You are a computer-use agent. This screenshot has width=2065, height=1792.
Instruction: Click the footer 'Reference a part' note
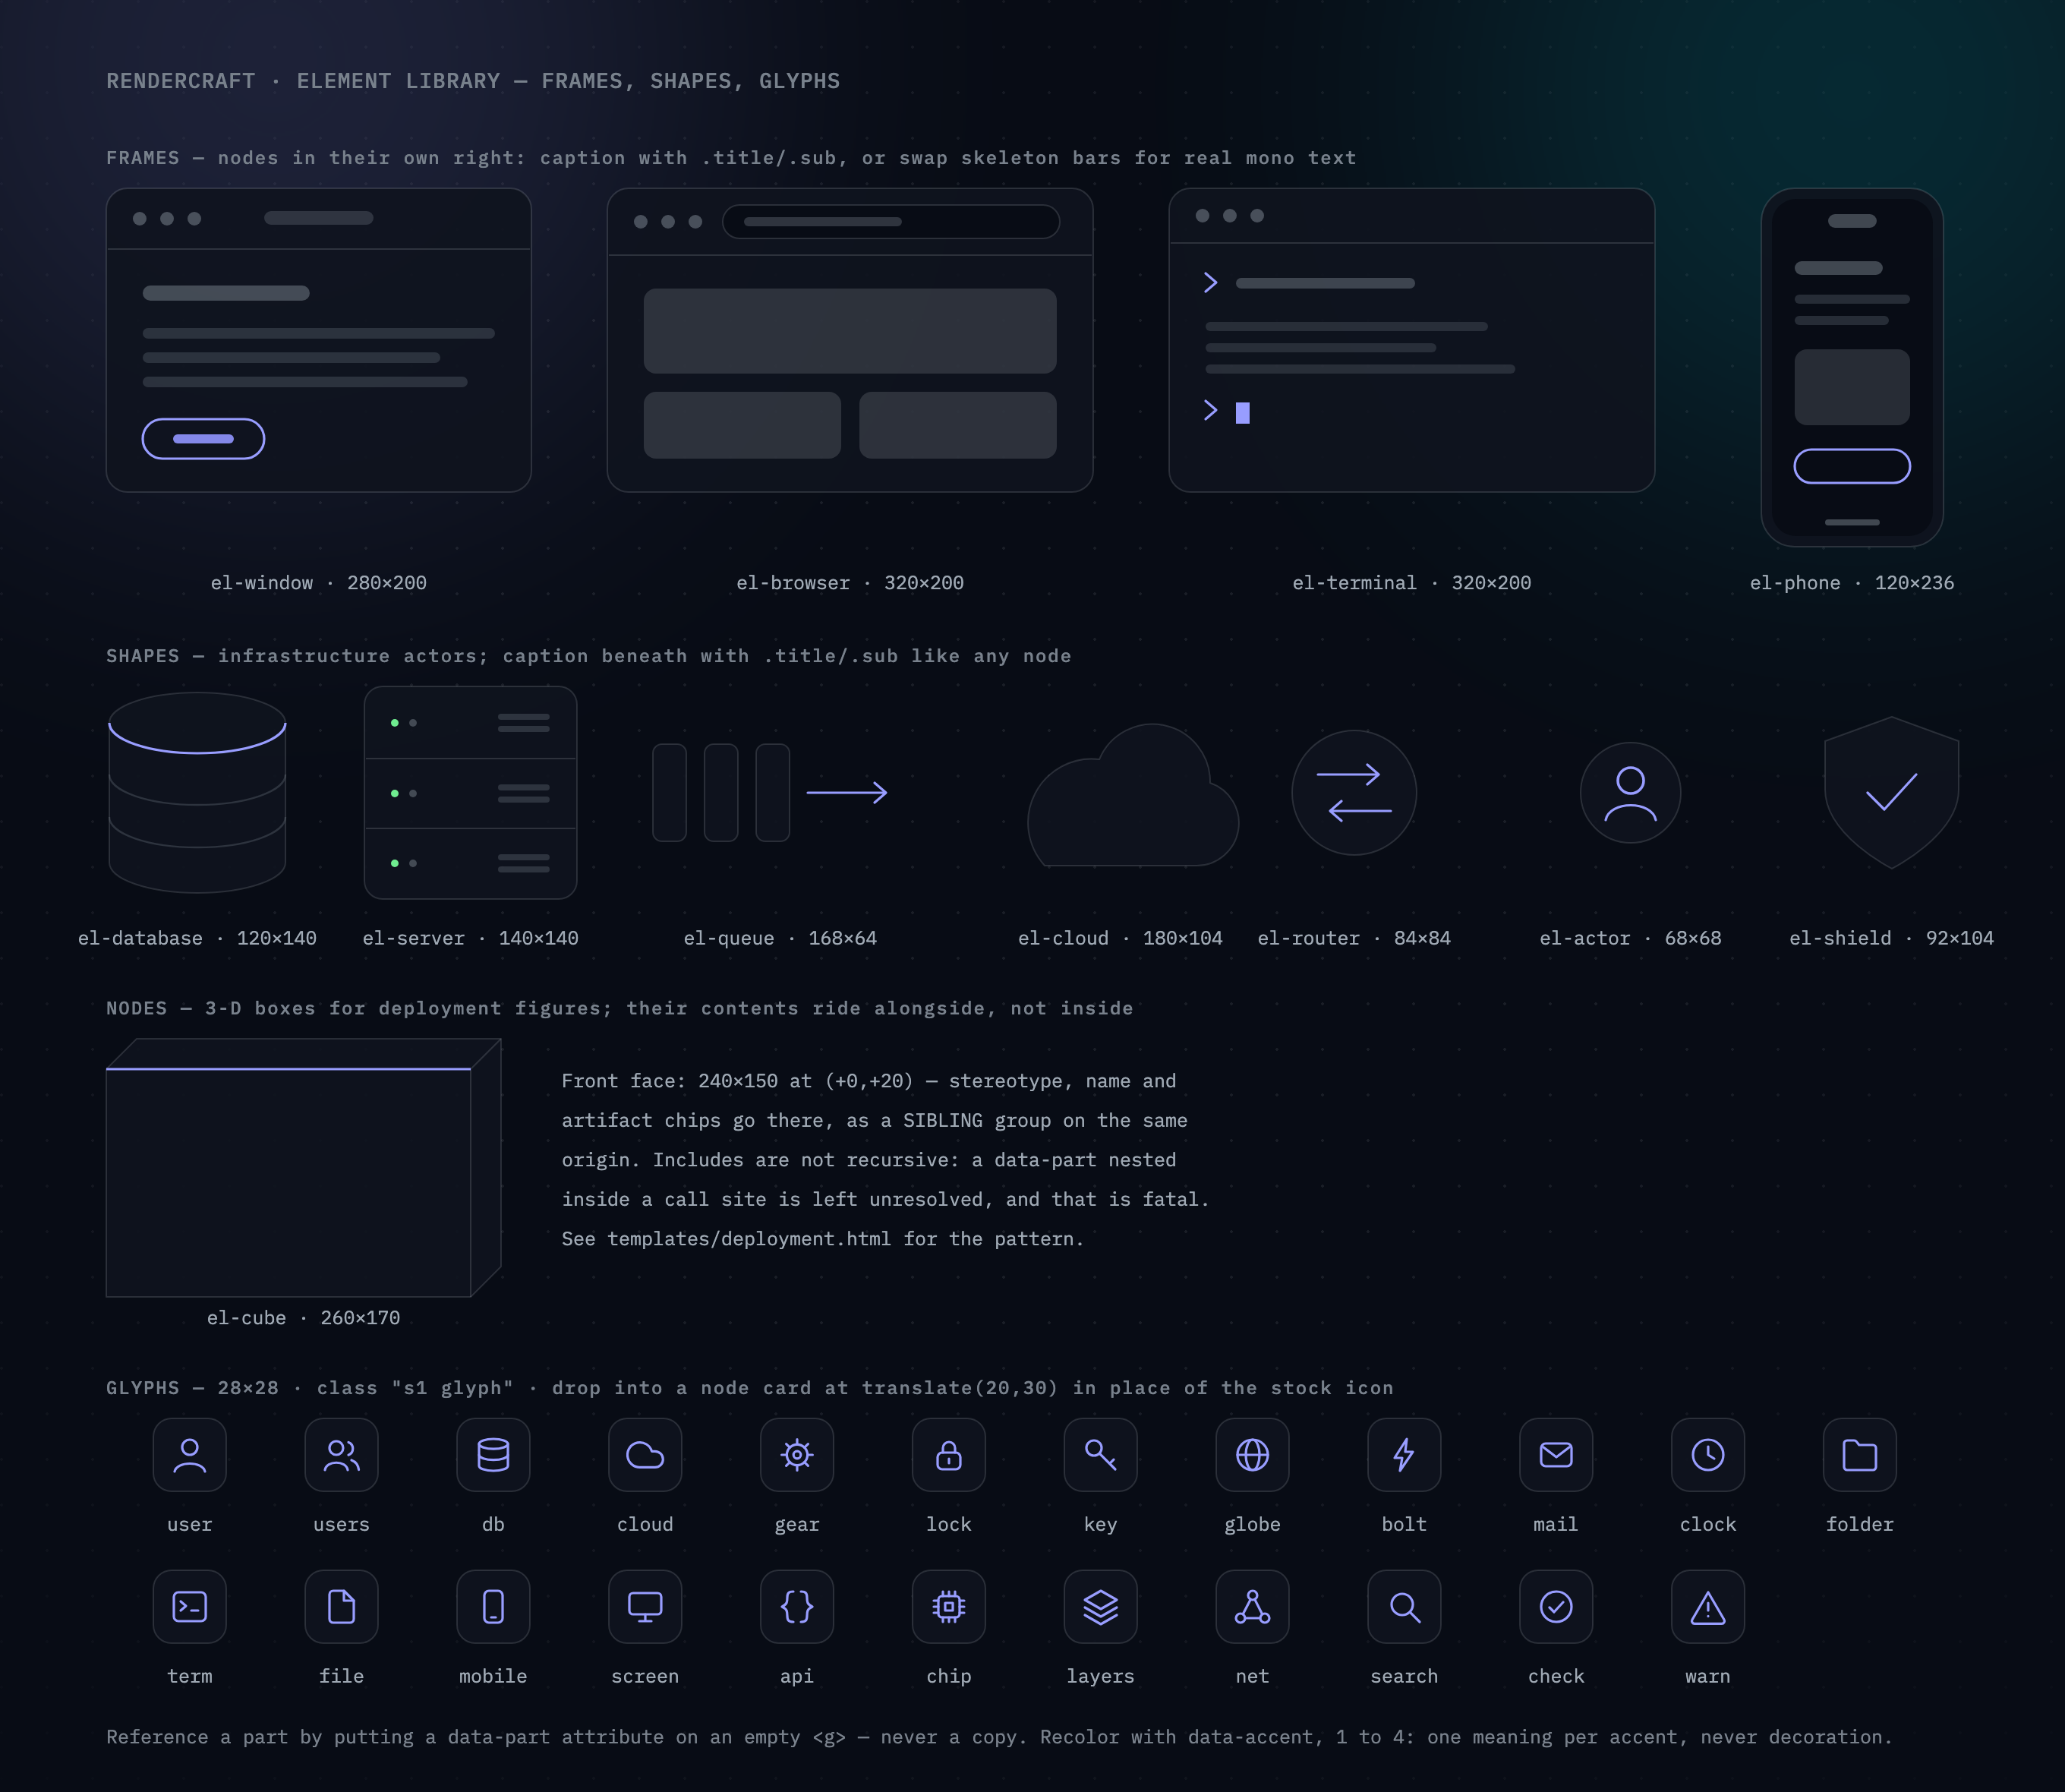pos(999,1737)
